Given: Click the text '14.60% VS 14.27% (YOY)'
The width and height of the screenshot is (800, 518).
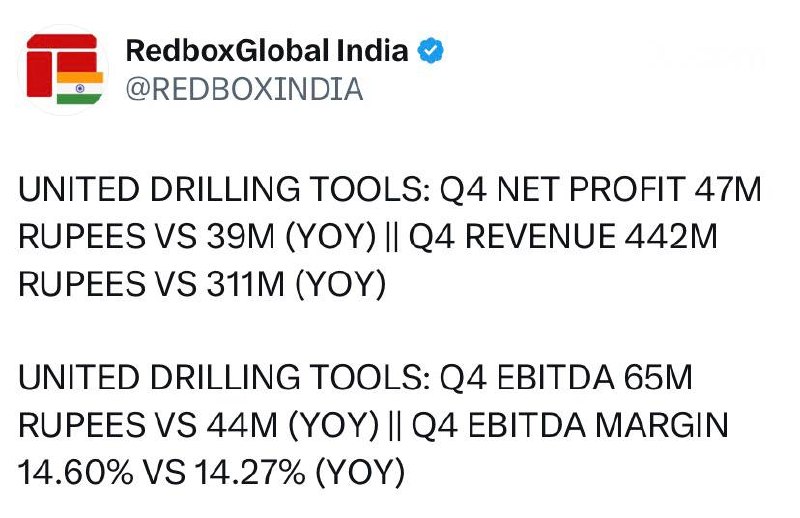Looking at the screenshot, I should 211,472.
